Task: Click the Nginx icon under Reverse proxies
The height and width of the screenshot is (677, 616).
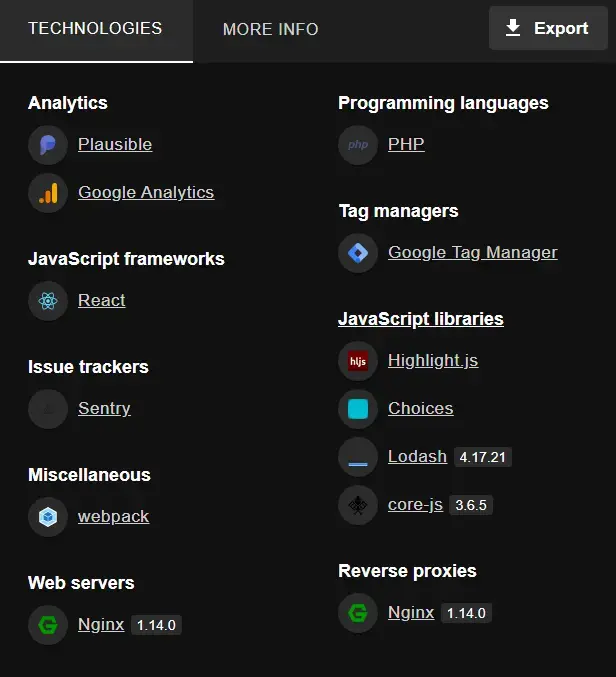Action: click(358, 613)
